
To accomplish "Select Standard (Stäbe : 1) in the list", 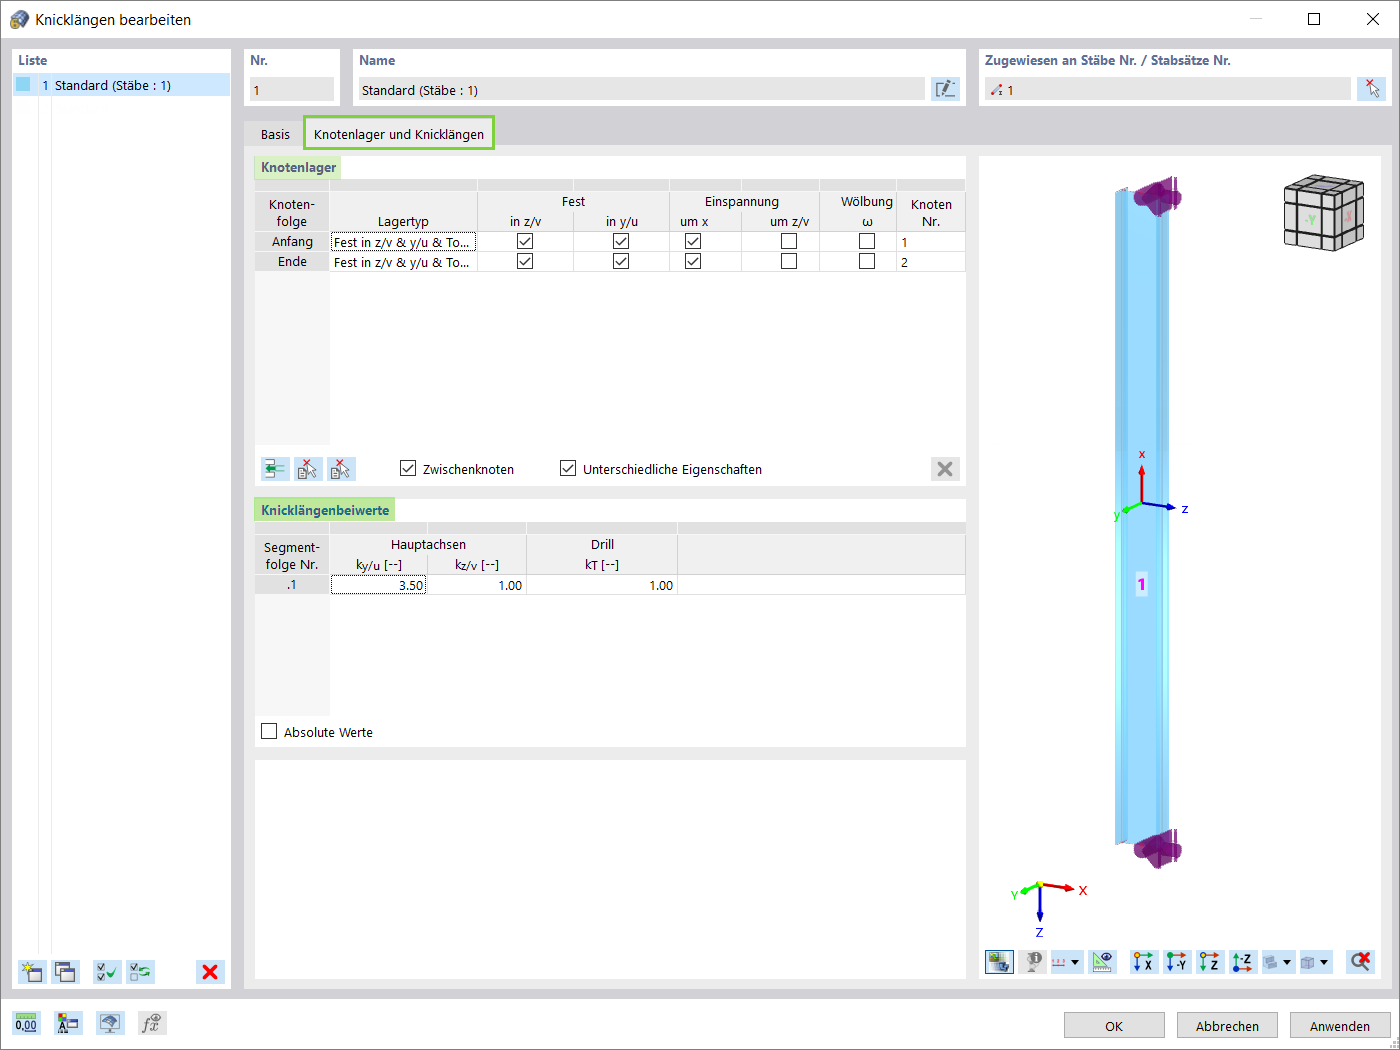I will tap(122, 85).
